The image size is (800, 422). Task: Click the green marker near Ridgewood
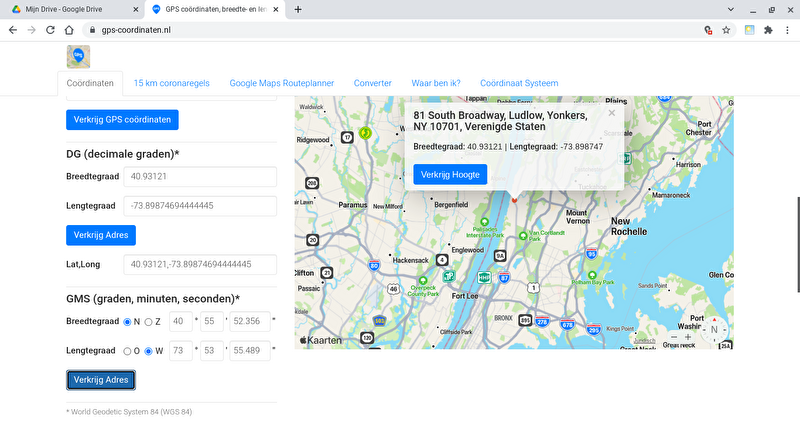pos(365,133)
